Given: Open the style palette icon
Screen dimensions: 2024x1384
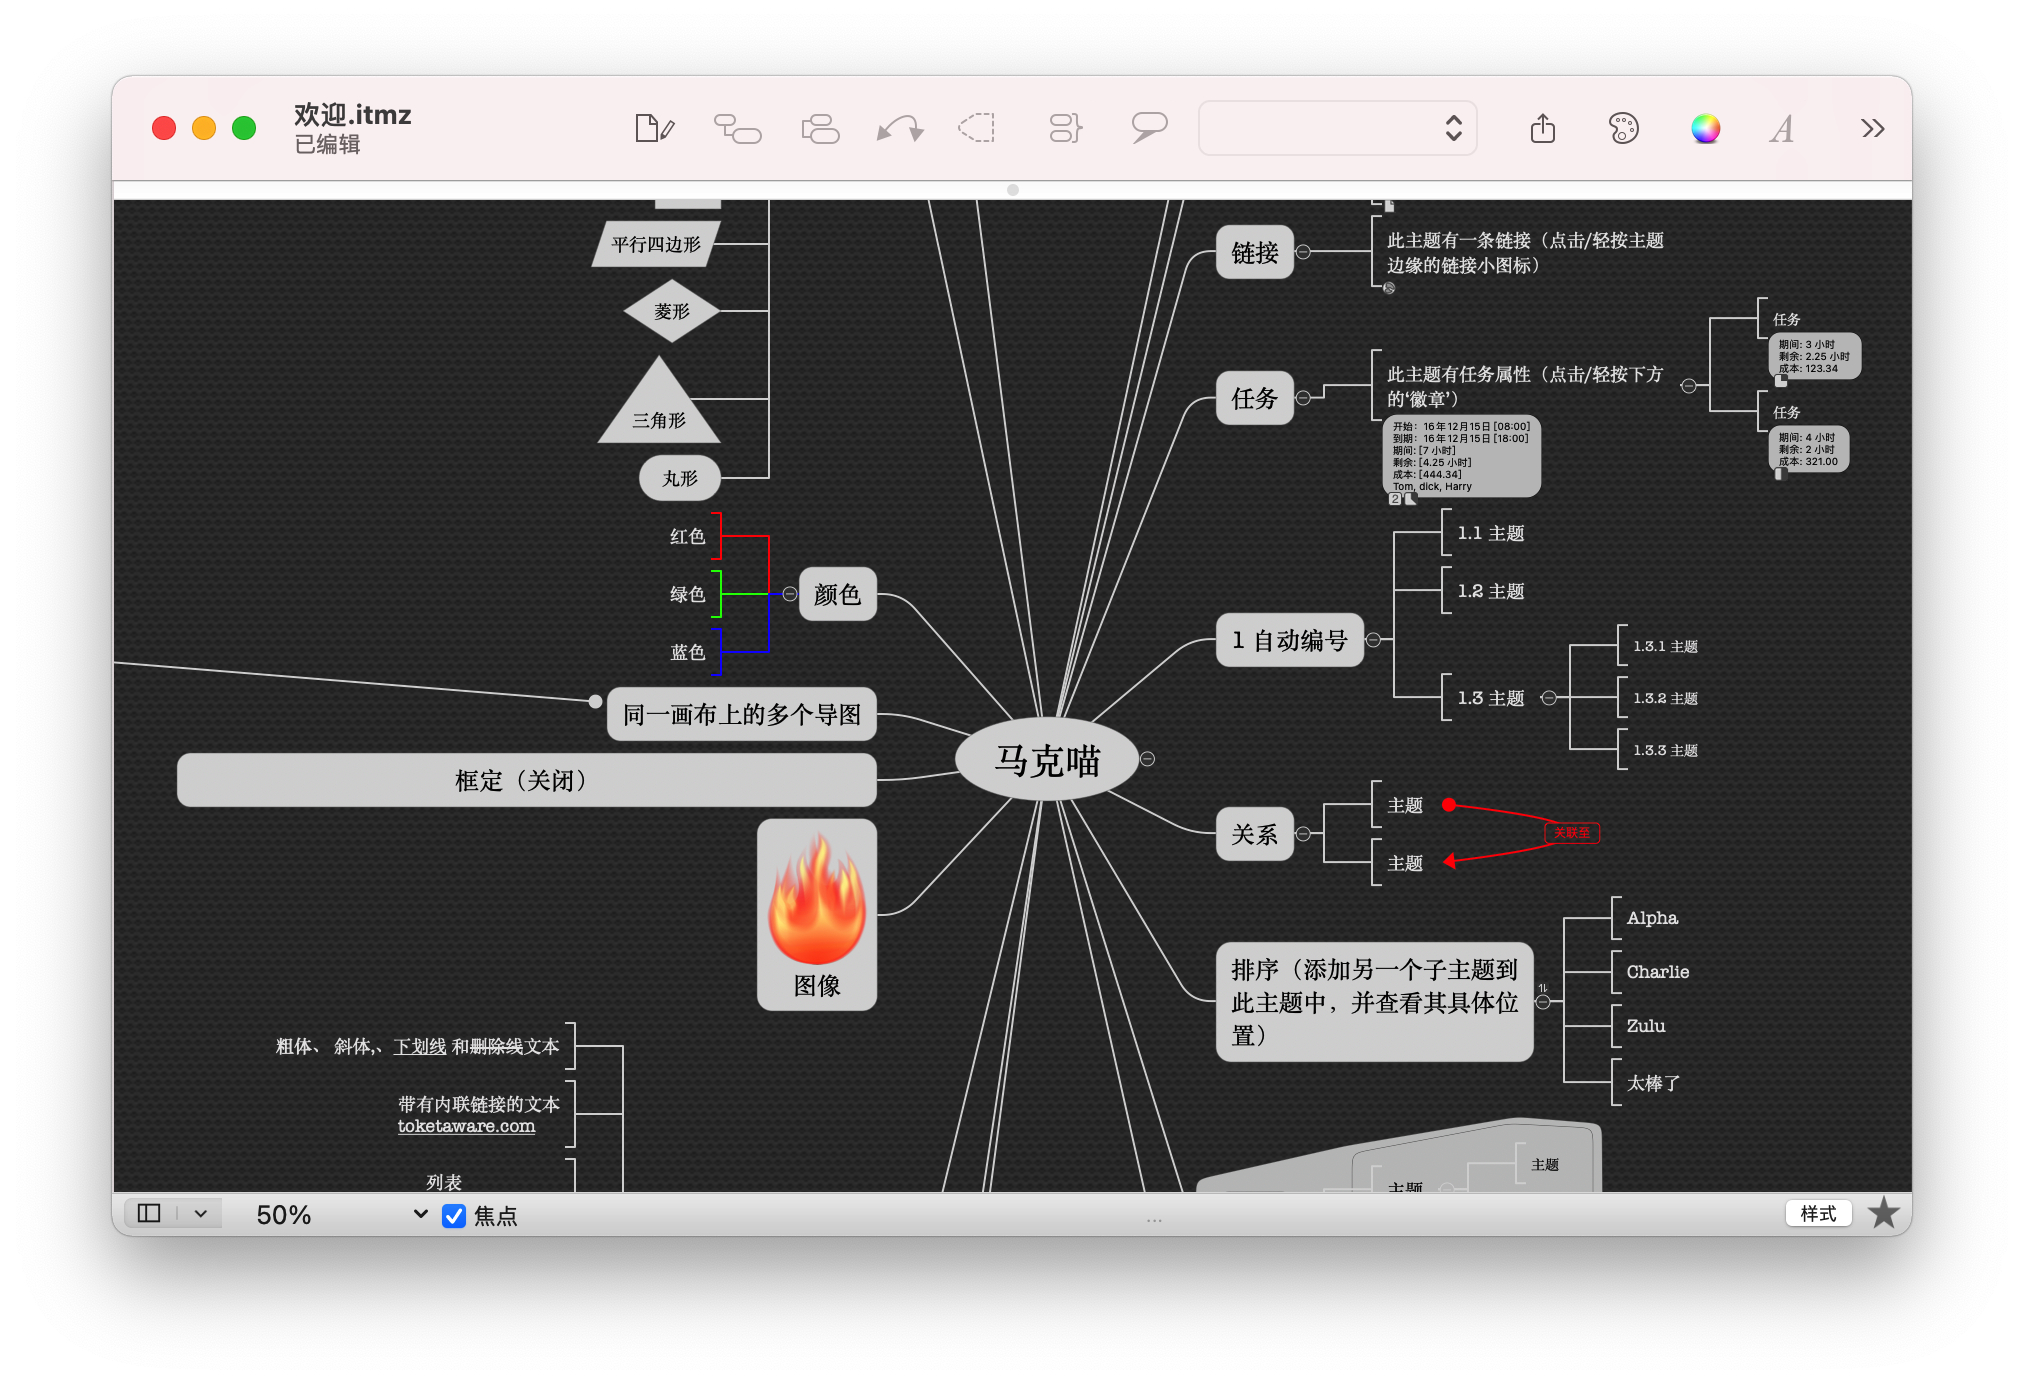Looking at the screenshot, I should [1624, 128].
